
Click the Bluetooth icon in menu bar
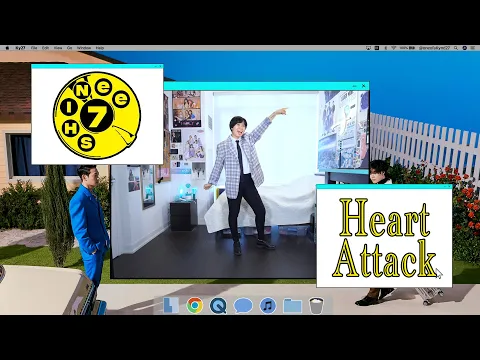[386, 48]
